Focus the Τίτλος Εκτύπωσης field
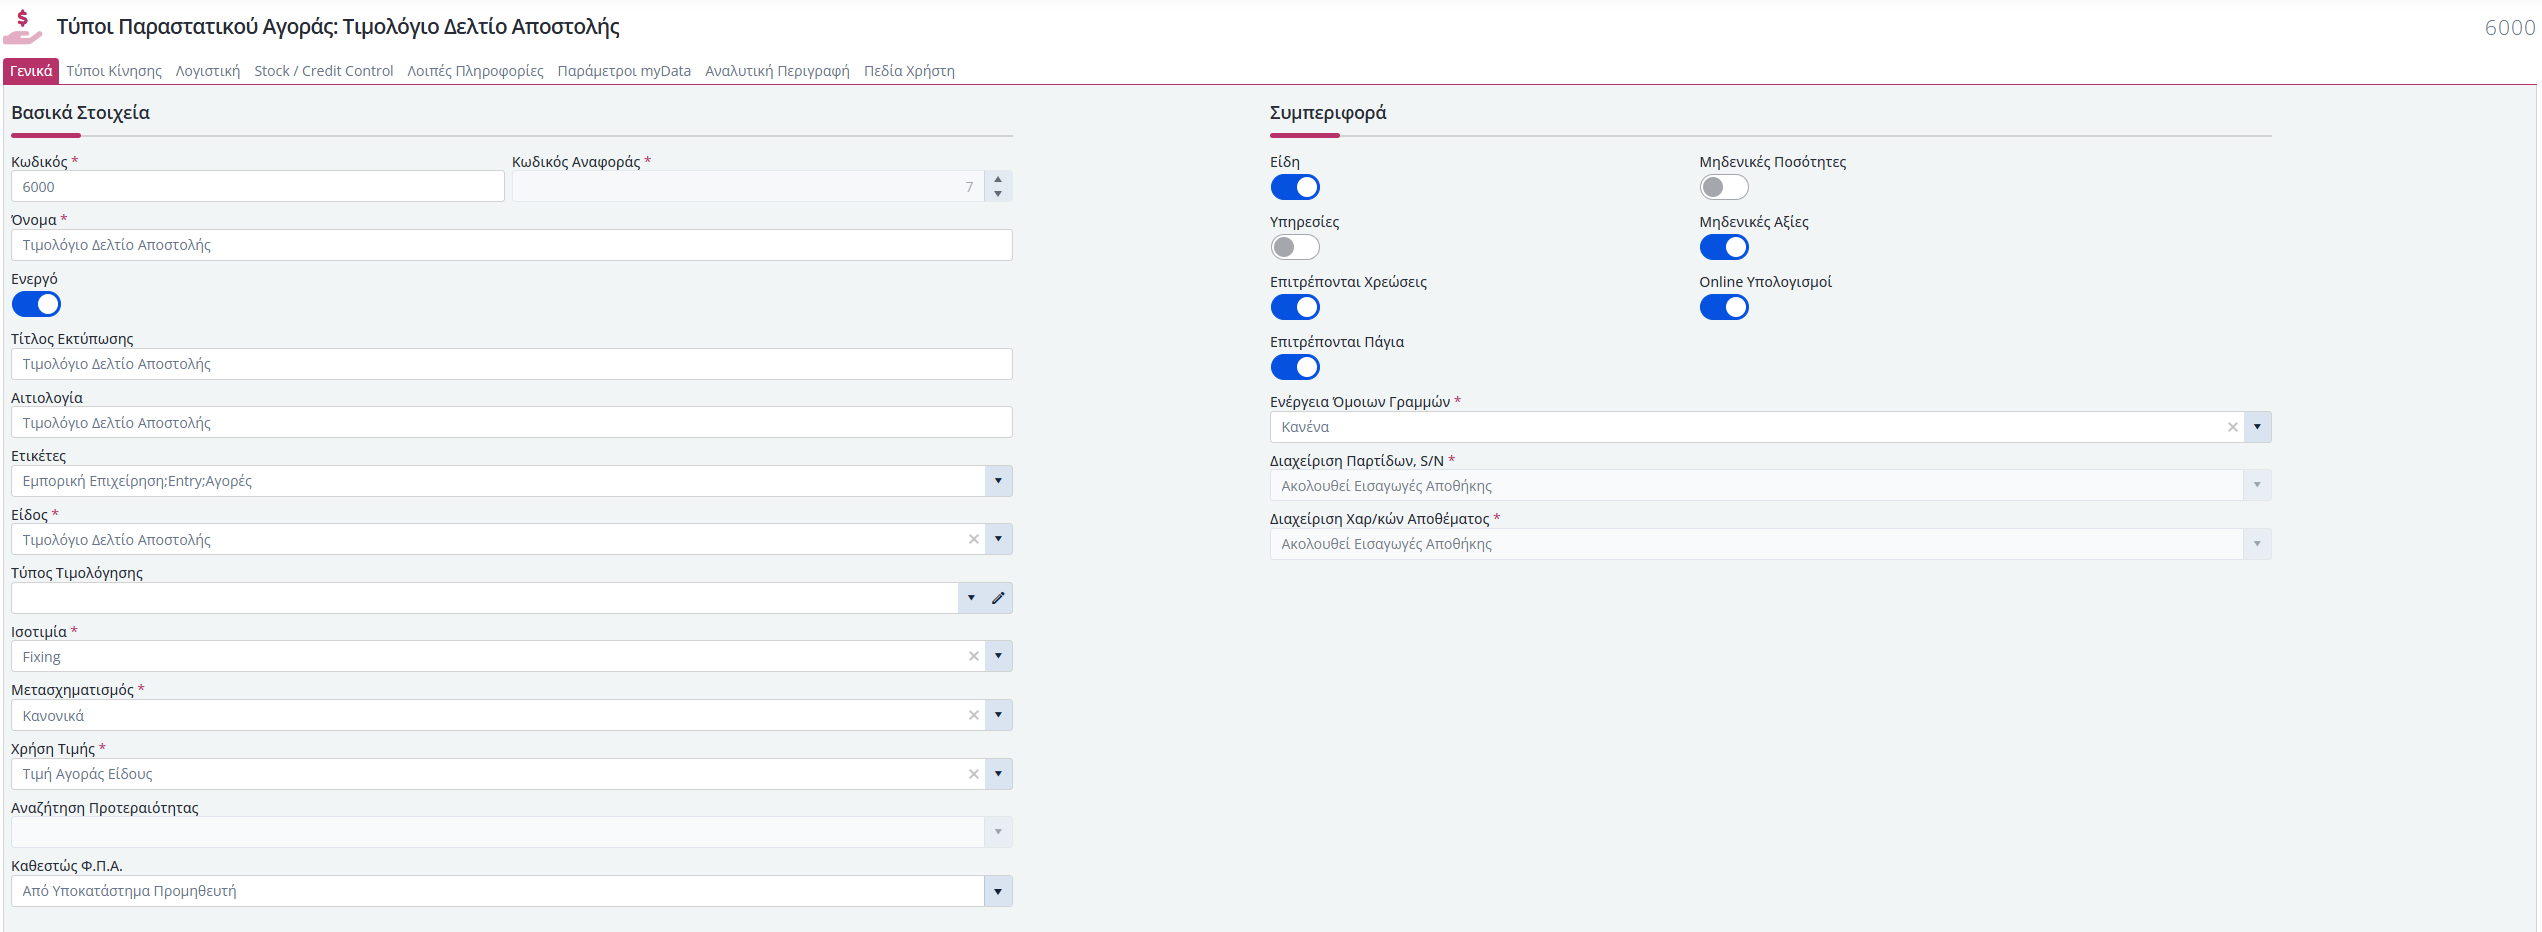Viewport: 2542px width, 932px height. pos(512,364)
